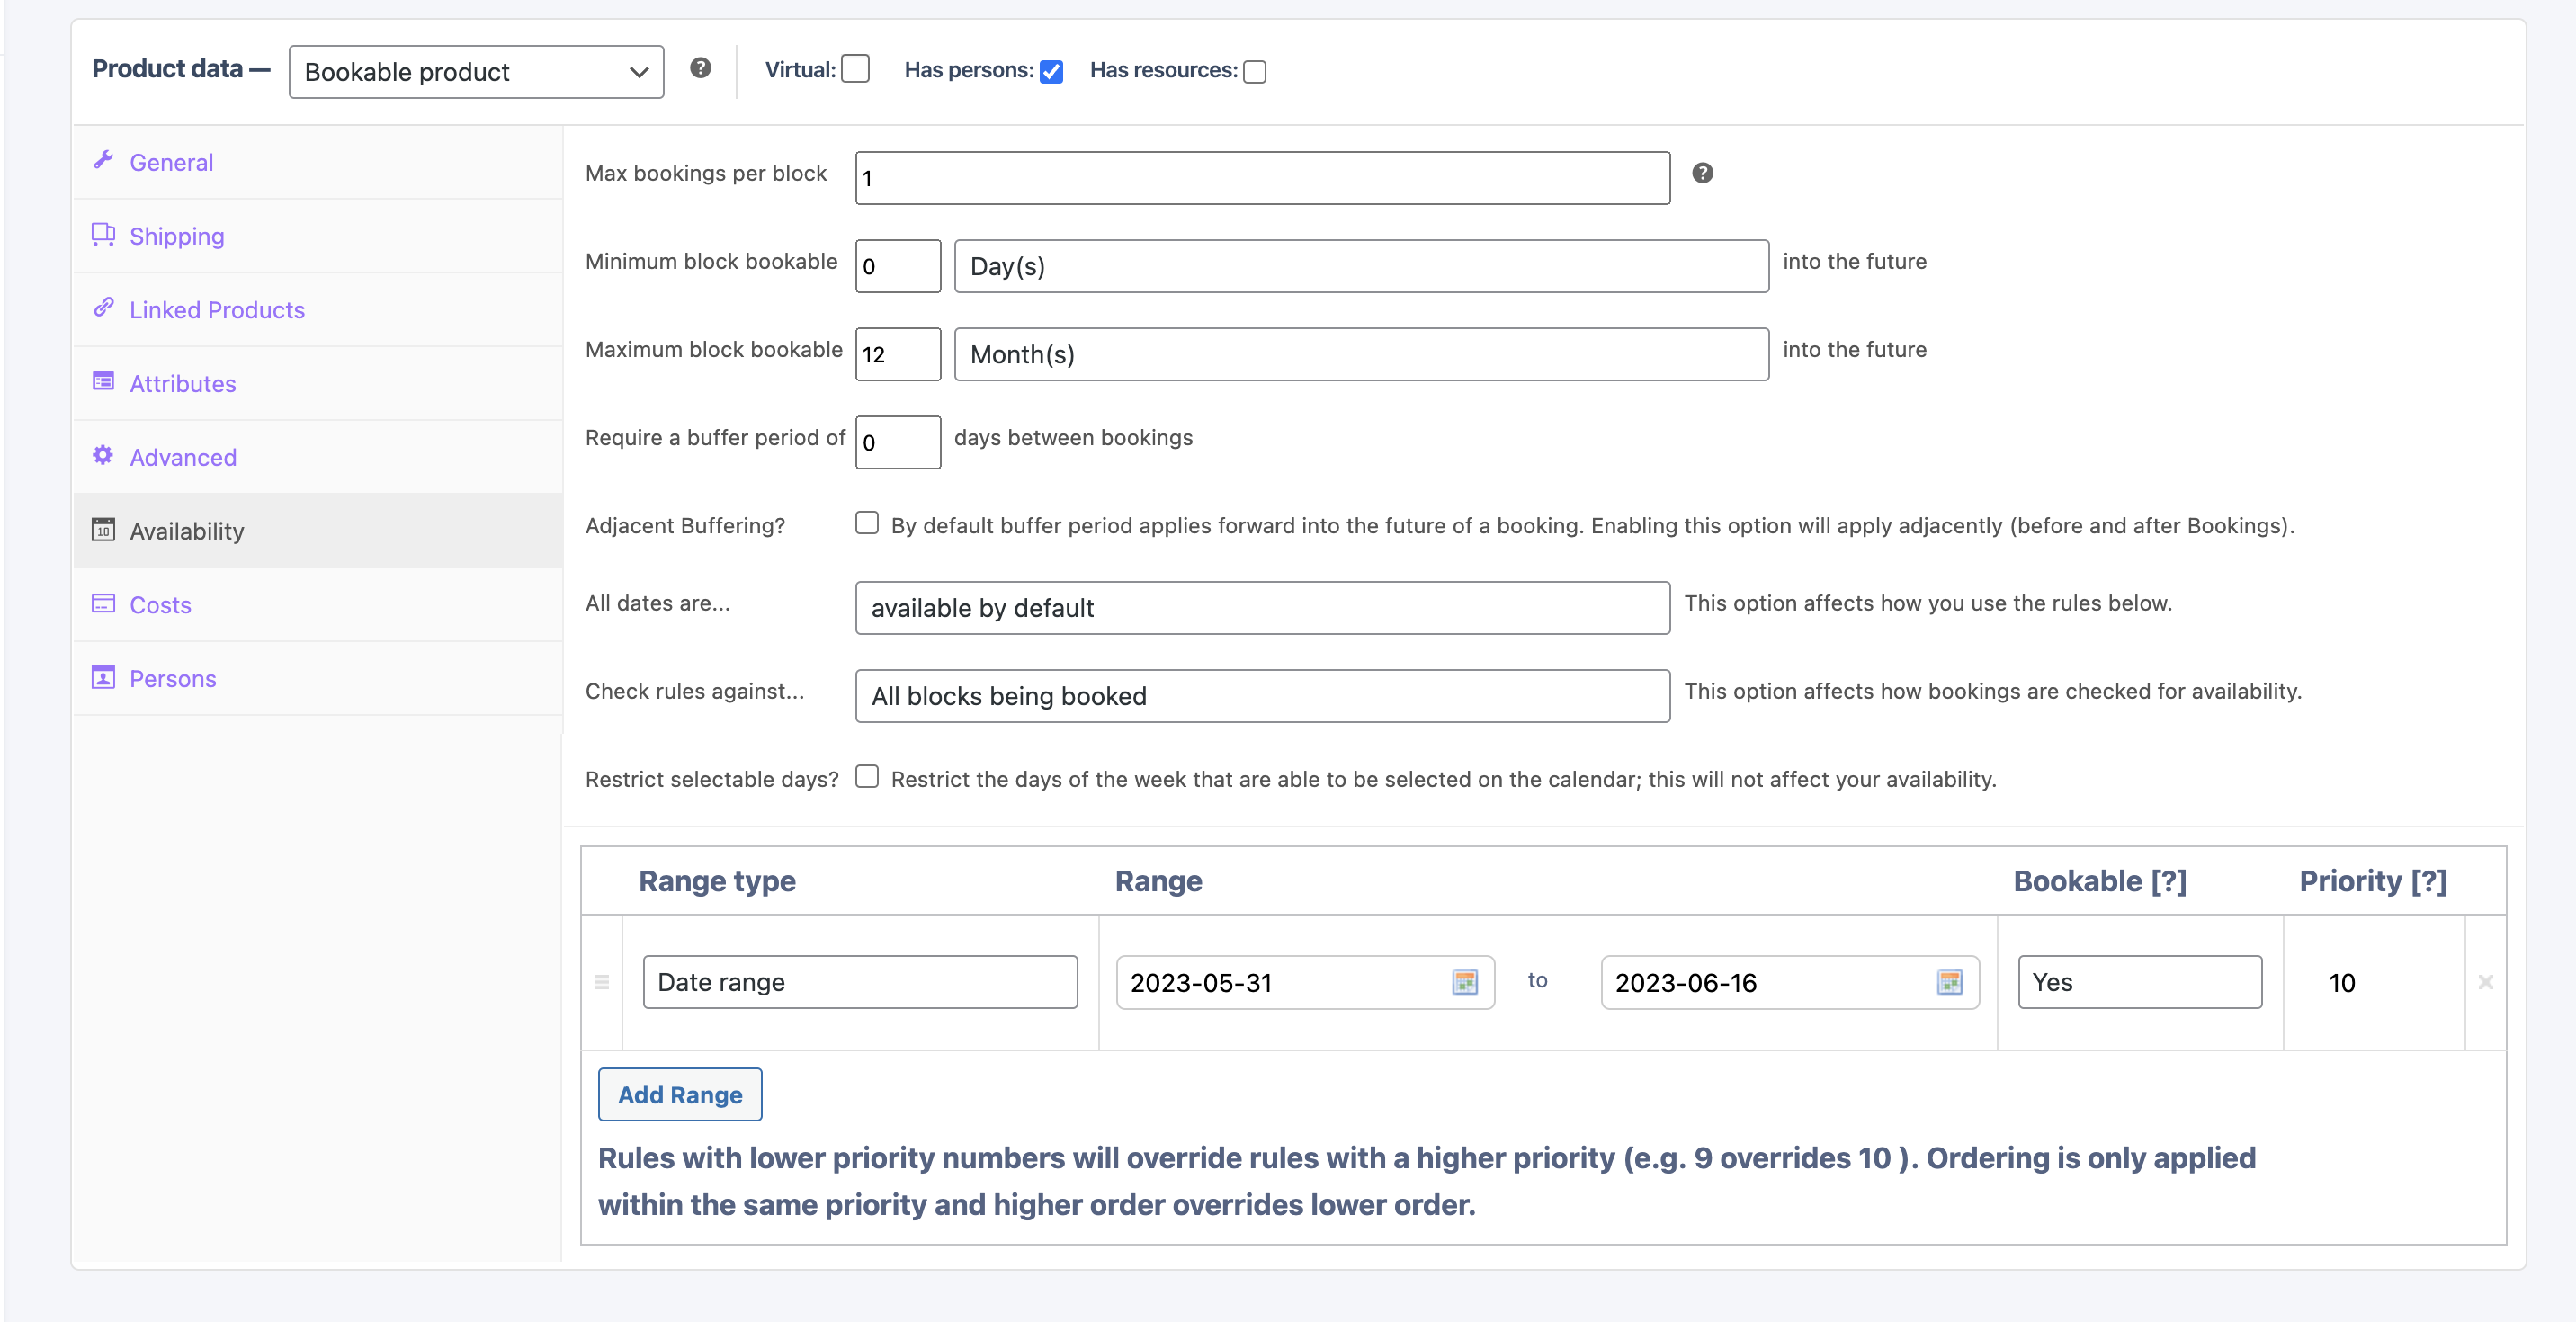Click the wrench icon beside General
Screen dimensions: 2576x1322
click(x=103, y=160)
